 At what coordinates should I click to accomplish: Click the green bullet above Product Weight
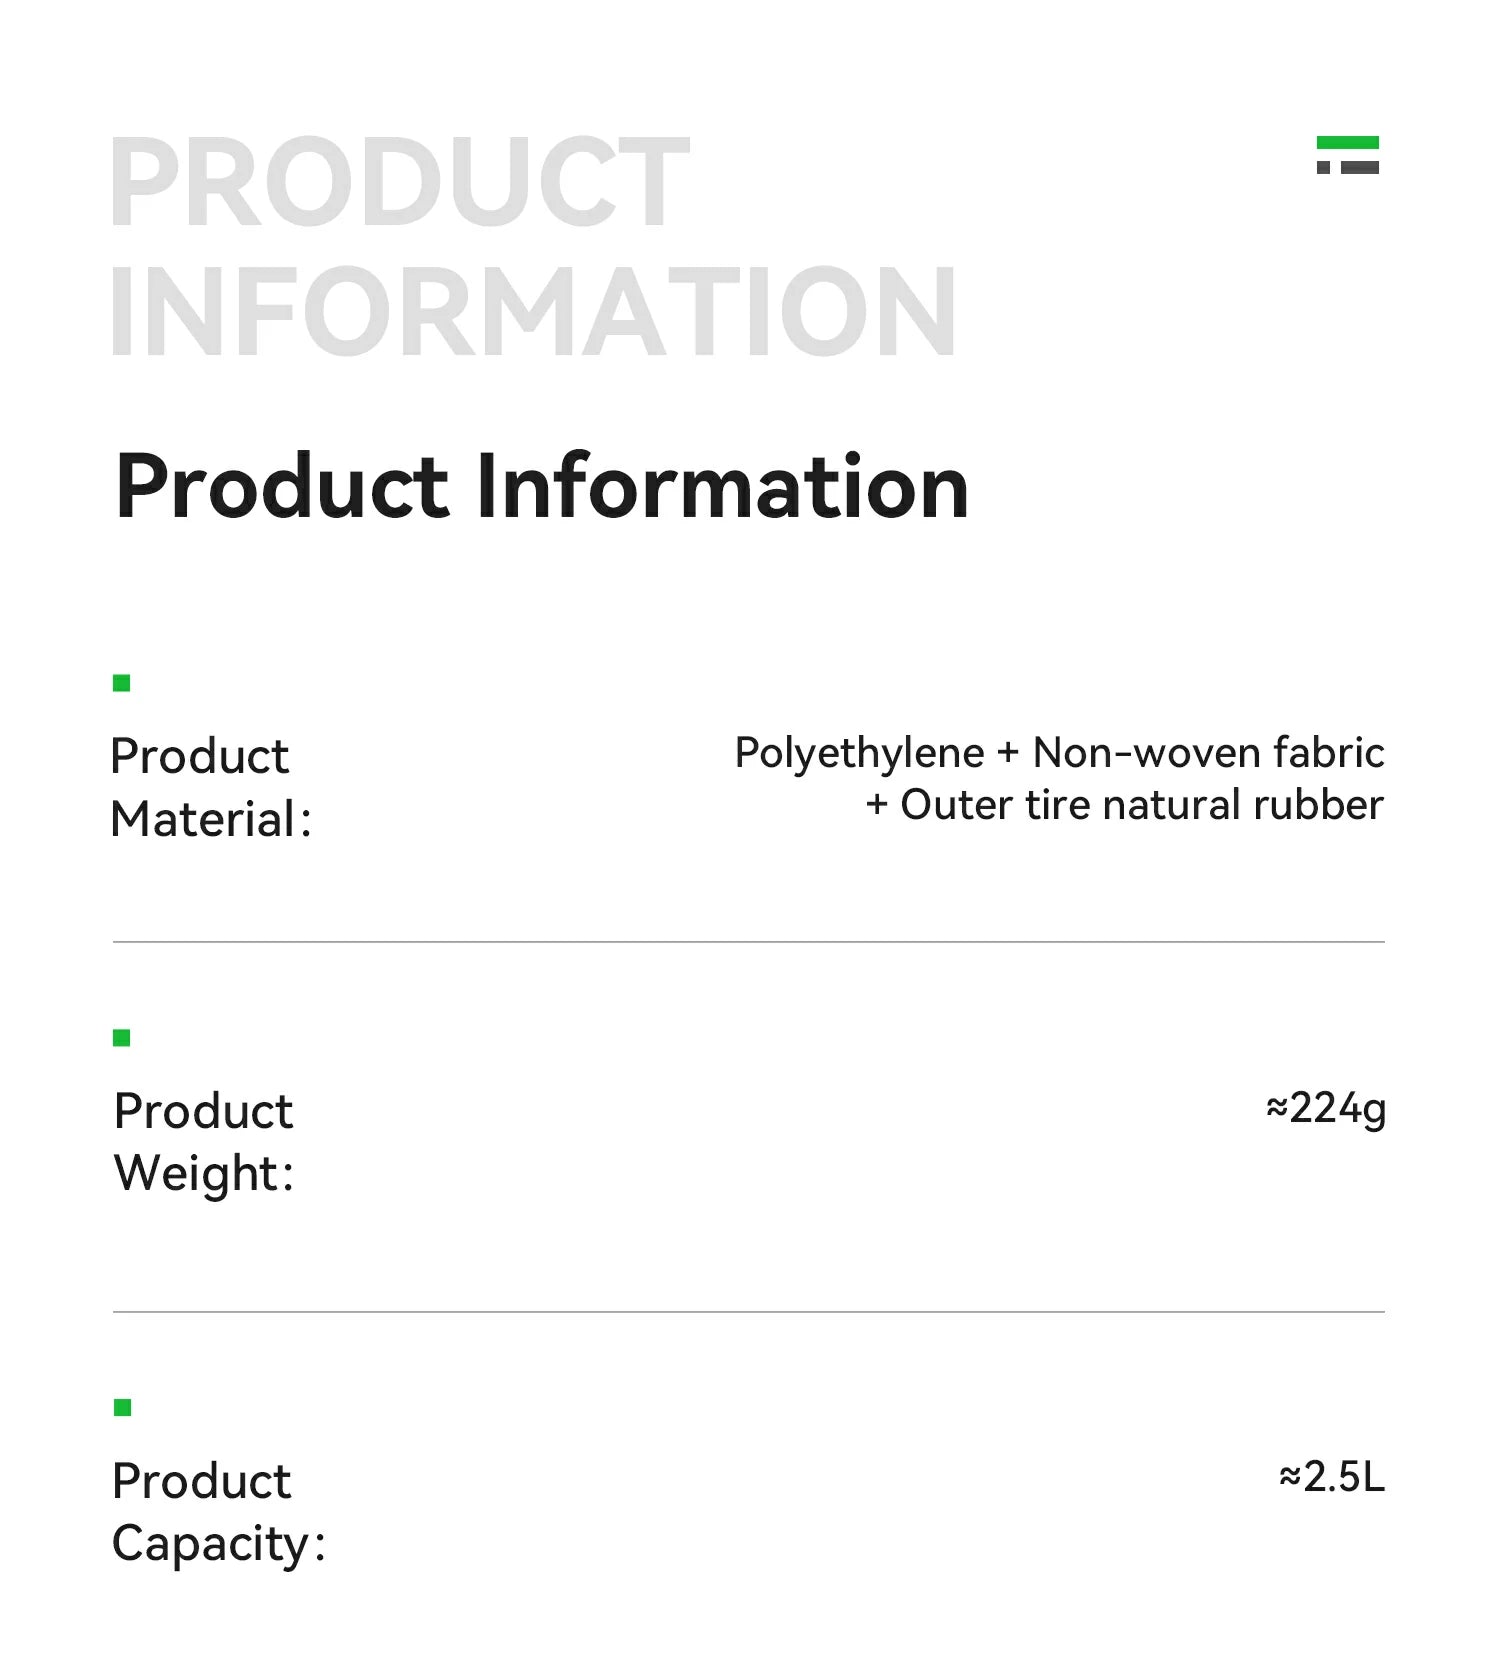tap(122, 1038)
